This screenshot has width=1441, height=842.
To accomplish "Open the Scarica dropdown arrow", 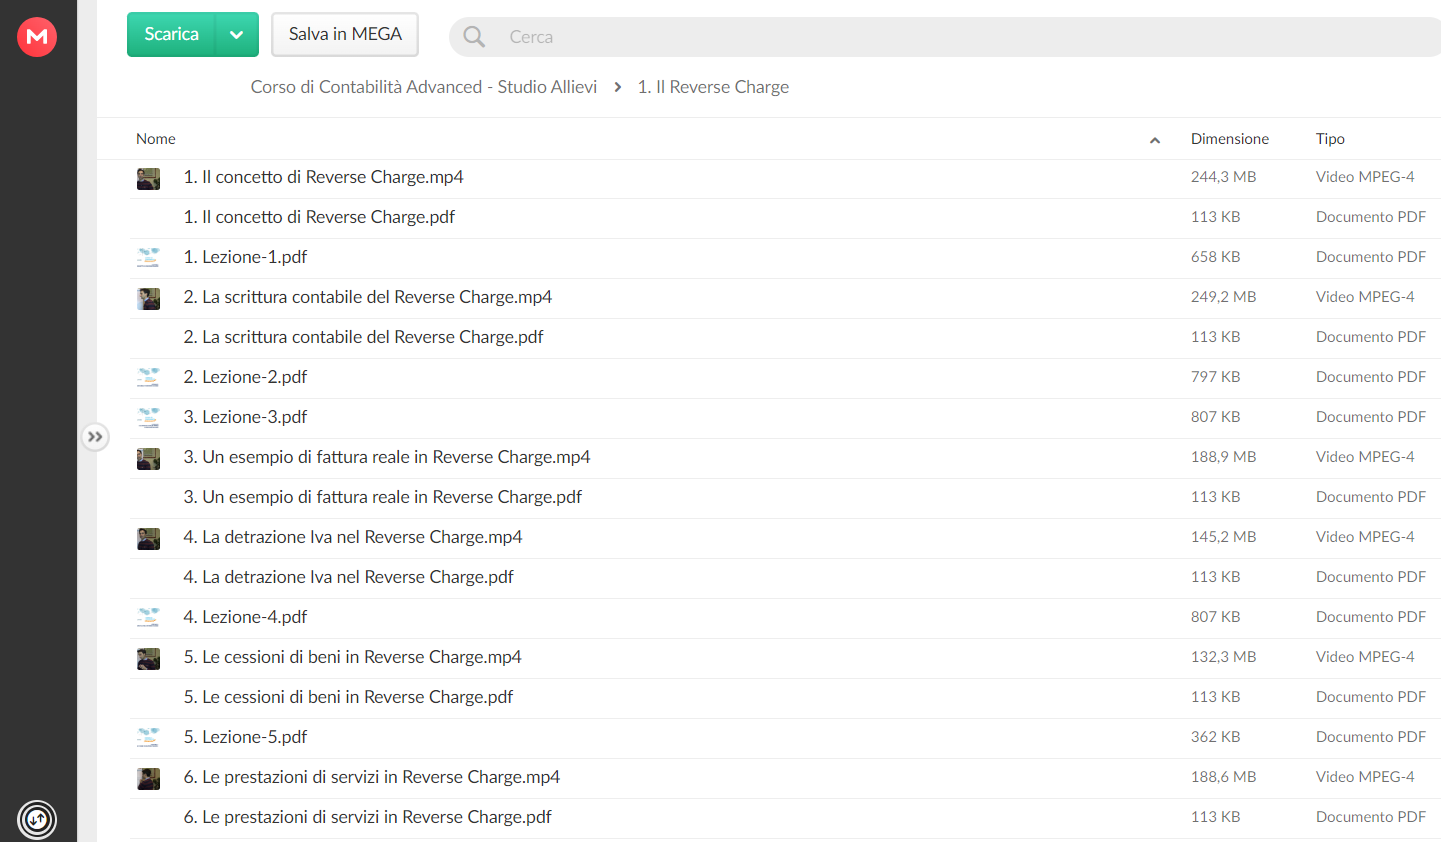I will [x=237, y=34].
